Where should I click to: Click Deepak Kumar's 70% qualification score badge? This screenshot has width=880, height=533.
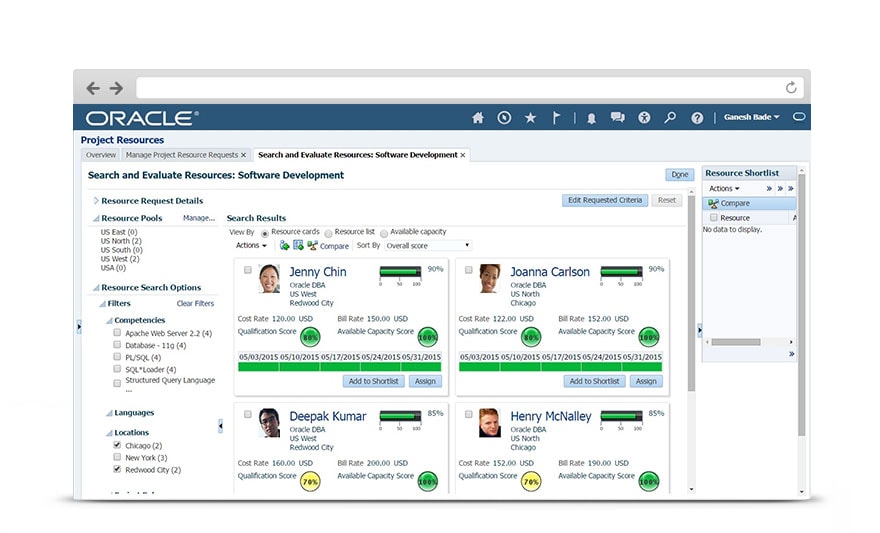[310, 481]
